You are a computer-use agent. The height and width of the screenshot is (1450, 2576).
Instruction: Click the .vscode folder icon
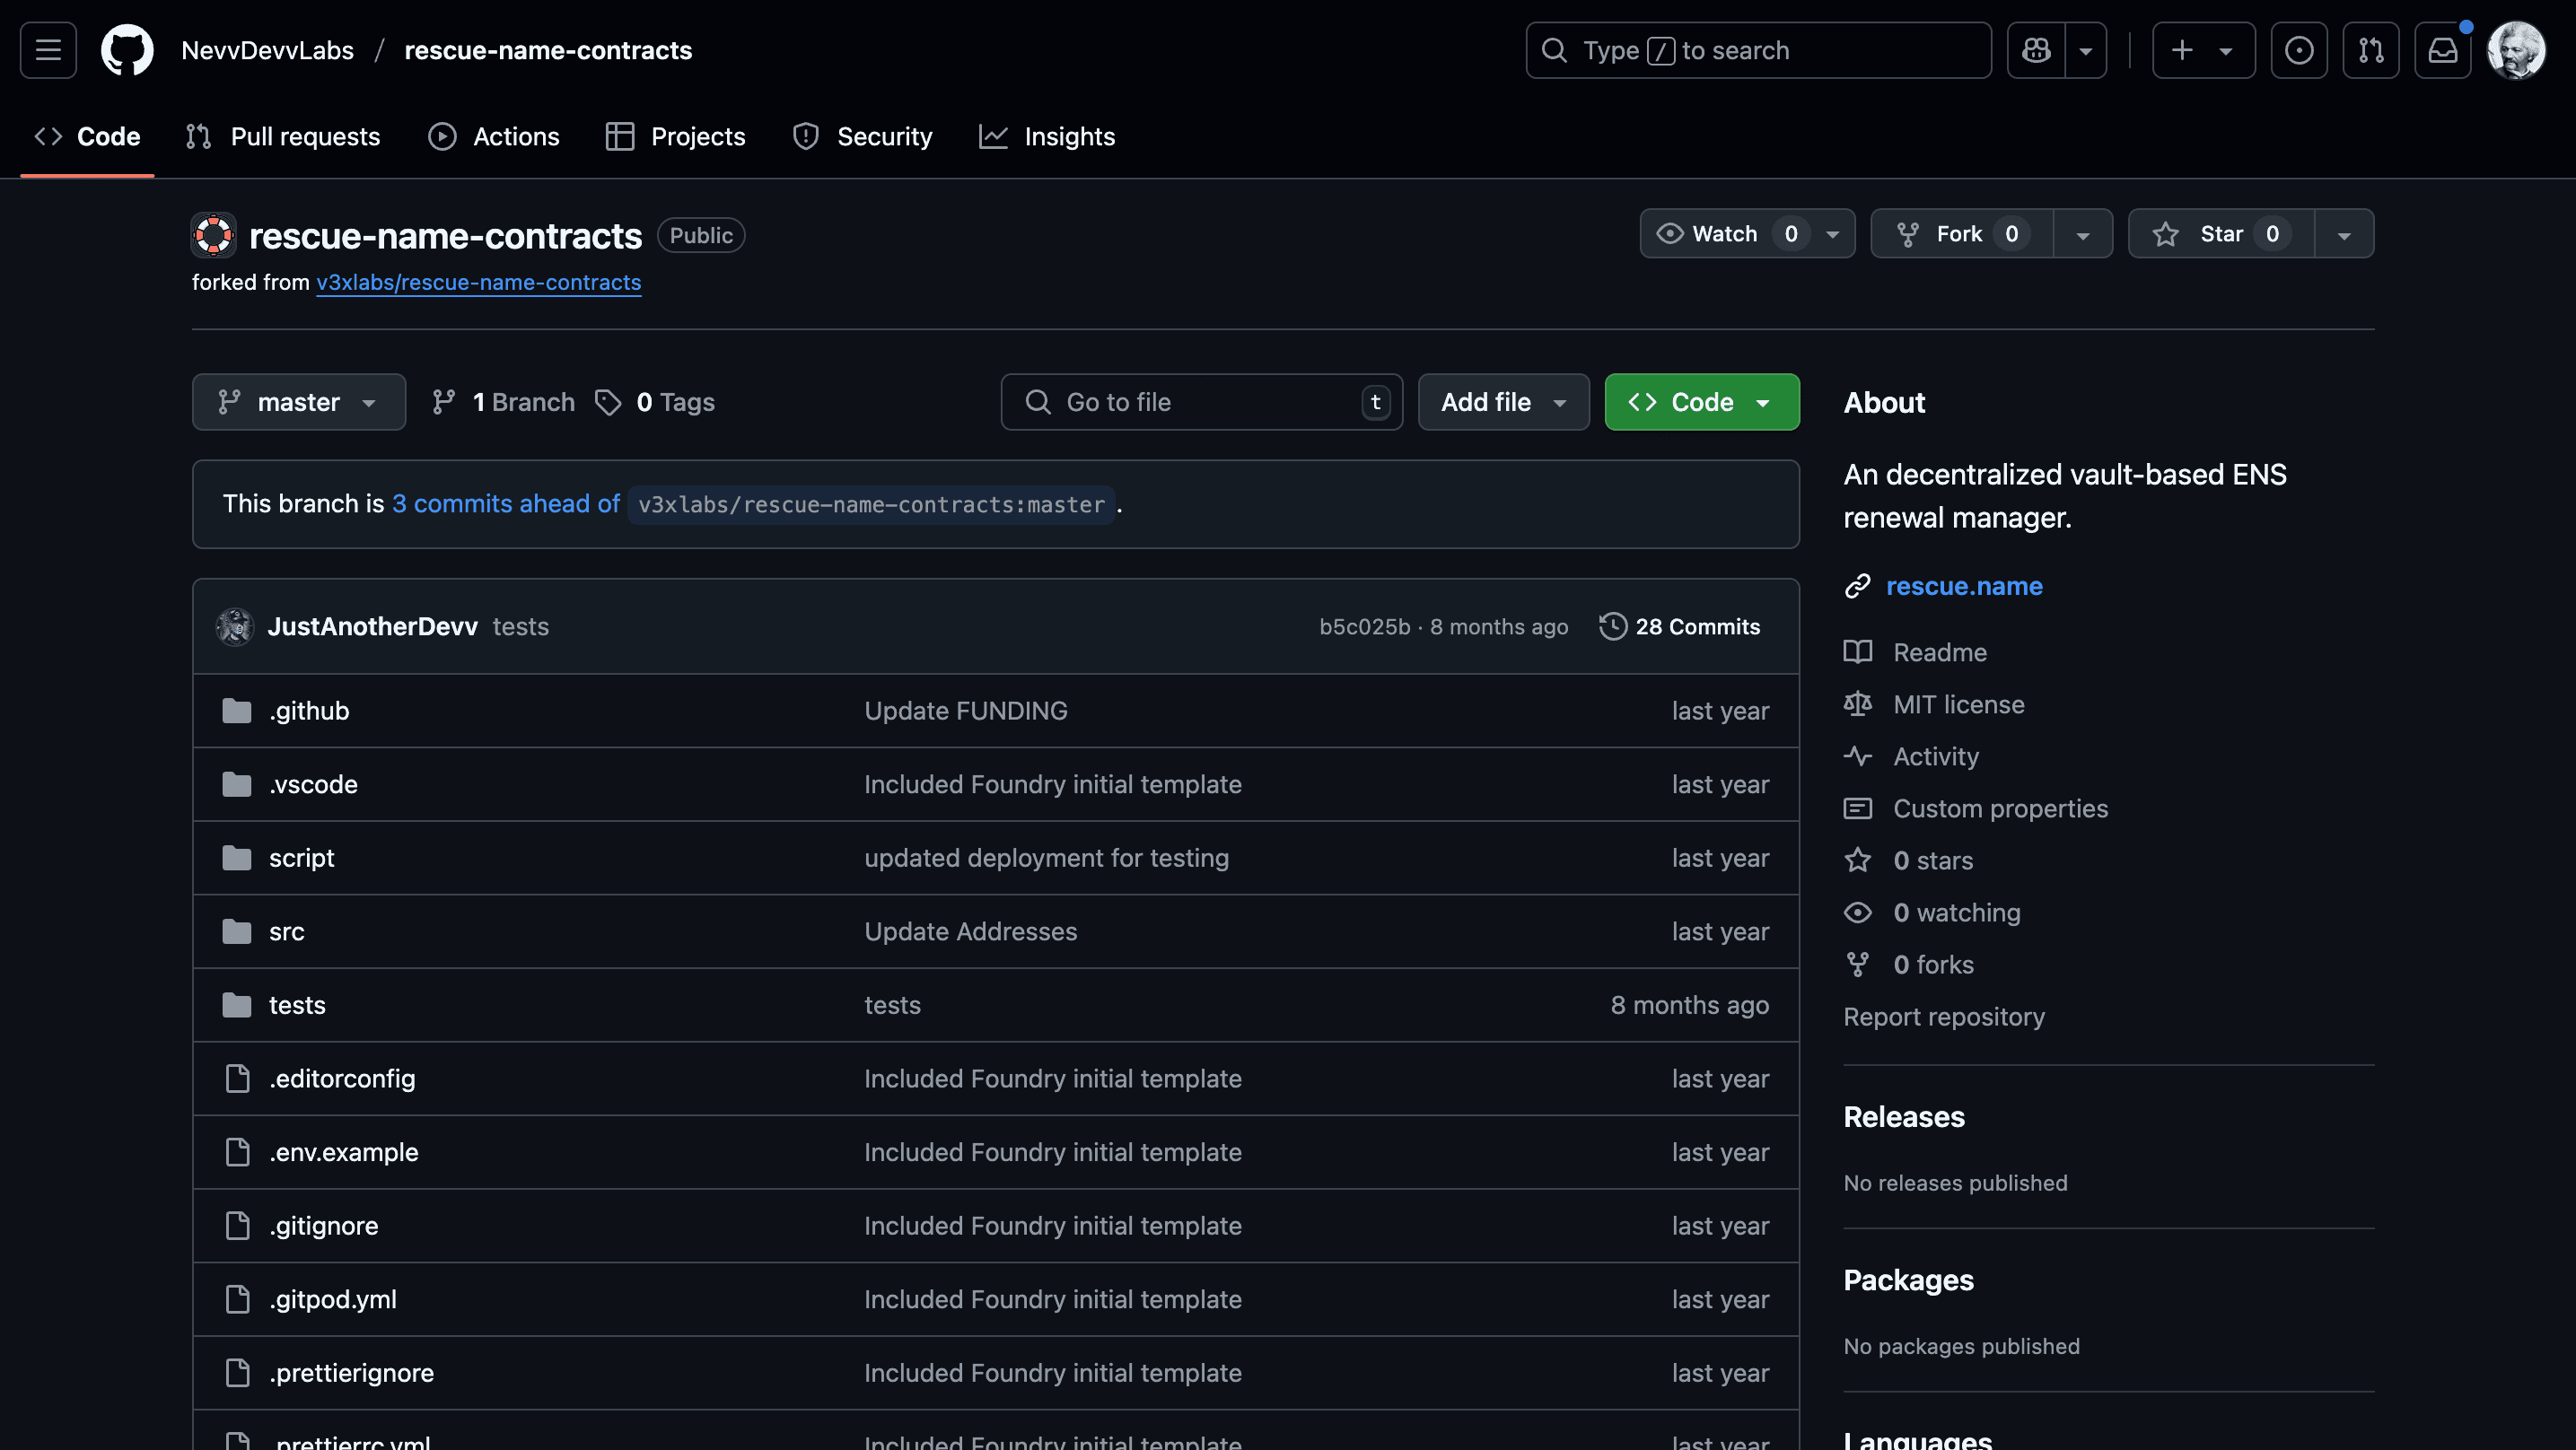tap(237, 784)
